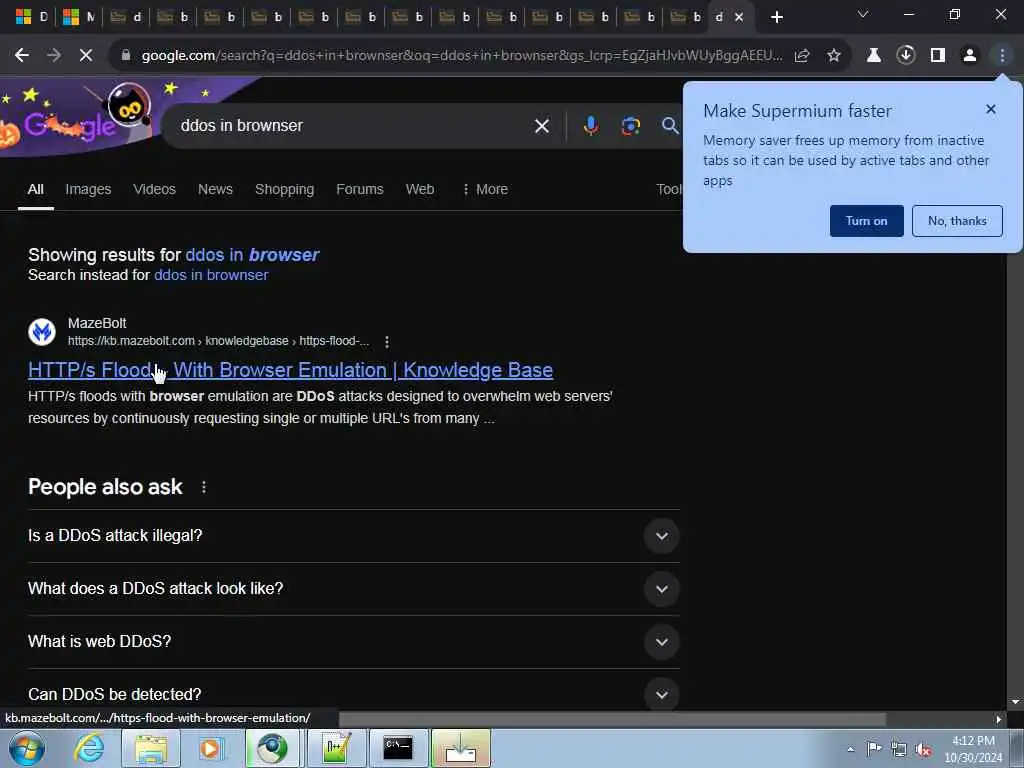Open the Action Center flag icon
Viewport: 1024px width, 768px height.
point(874,749)
